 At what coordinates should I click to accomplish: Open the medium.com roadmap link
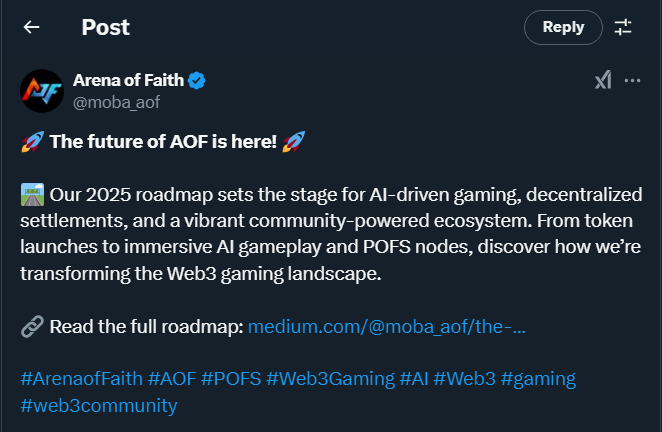pos(386,326)
